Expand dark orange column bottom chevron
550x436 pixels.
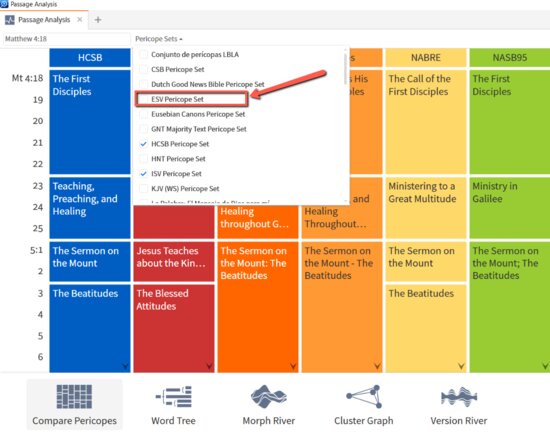(x=293, y=366)
